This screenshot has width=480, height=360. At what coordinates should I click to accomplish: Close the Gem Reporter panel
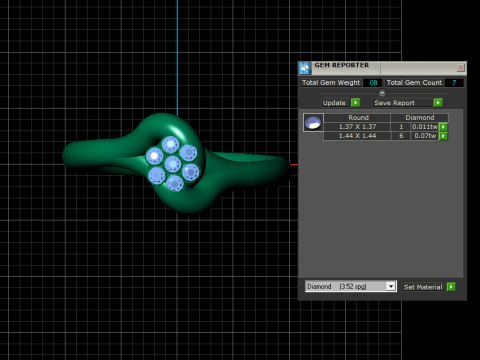pos(461,68)
